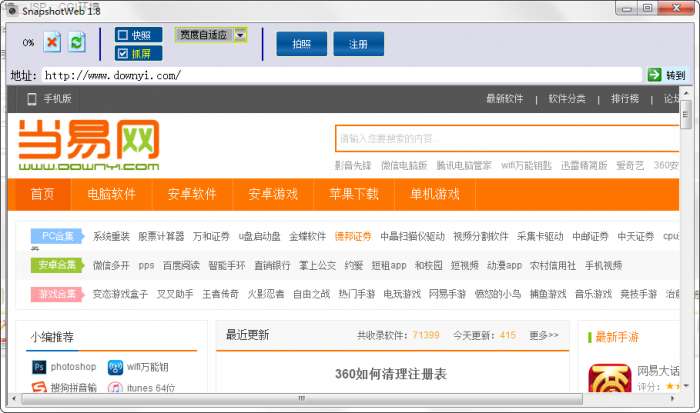Viewport: 700px width, 413px height.
Task: Open the 安卓游戏 navigation tab
Action: (273, 194)
